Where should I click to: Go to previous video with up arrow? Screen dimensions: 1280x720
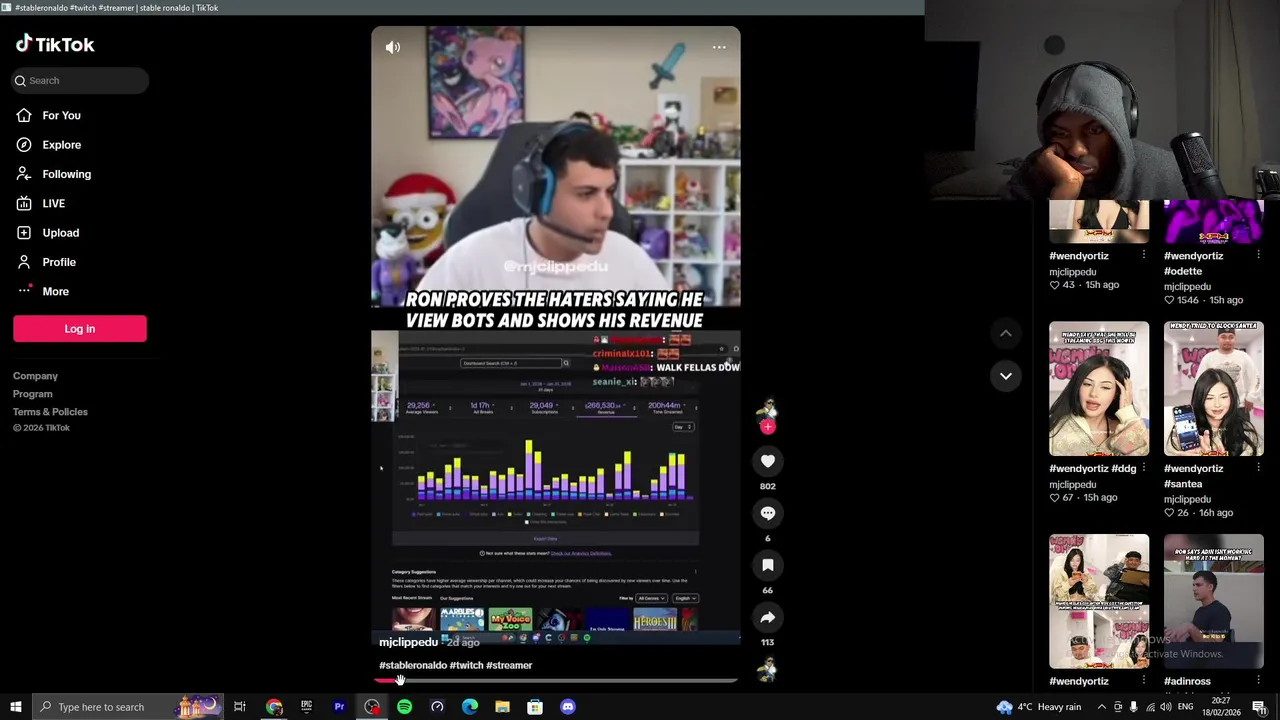pyautogui.click(x=1006, y=333)
